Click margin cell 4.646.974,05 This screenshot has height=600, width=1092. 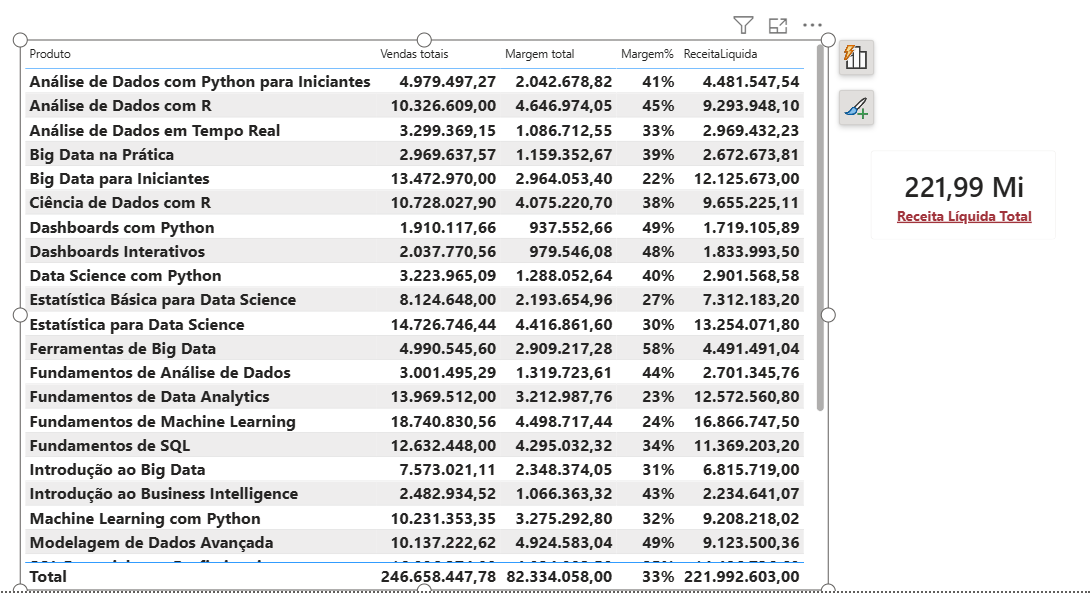pos(563,106)
